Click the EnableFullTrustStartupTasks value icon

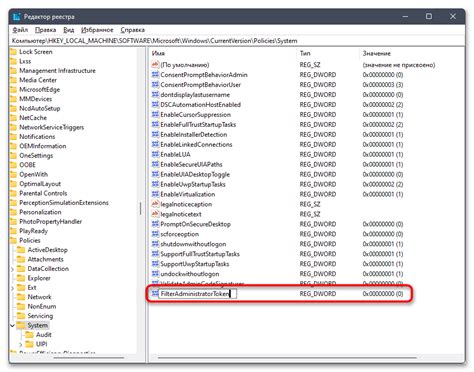[155, 124]
